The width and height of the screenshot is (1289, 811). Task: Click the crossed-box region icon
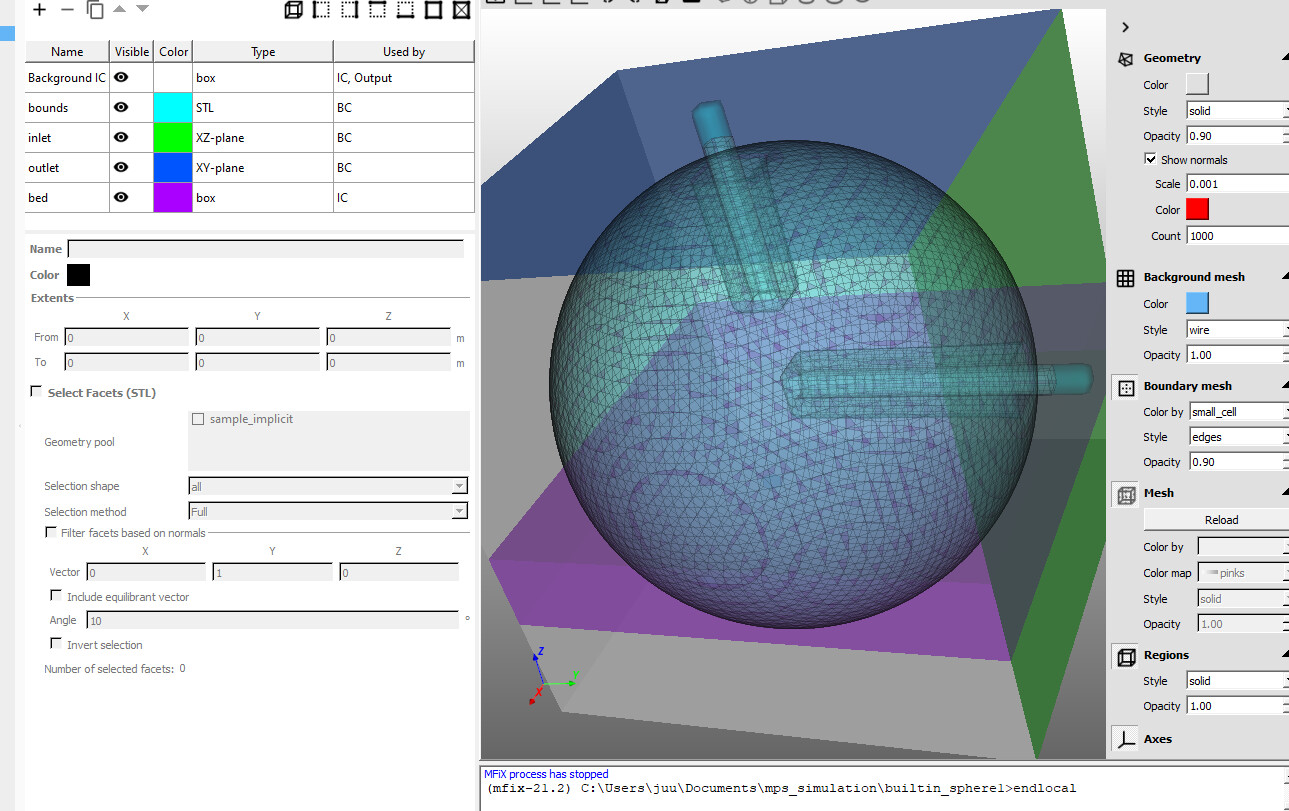tap(461, 10)
